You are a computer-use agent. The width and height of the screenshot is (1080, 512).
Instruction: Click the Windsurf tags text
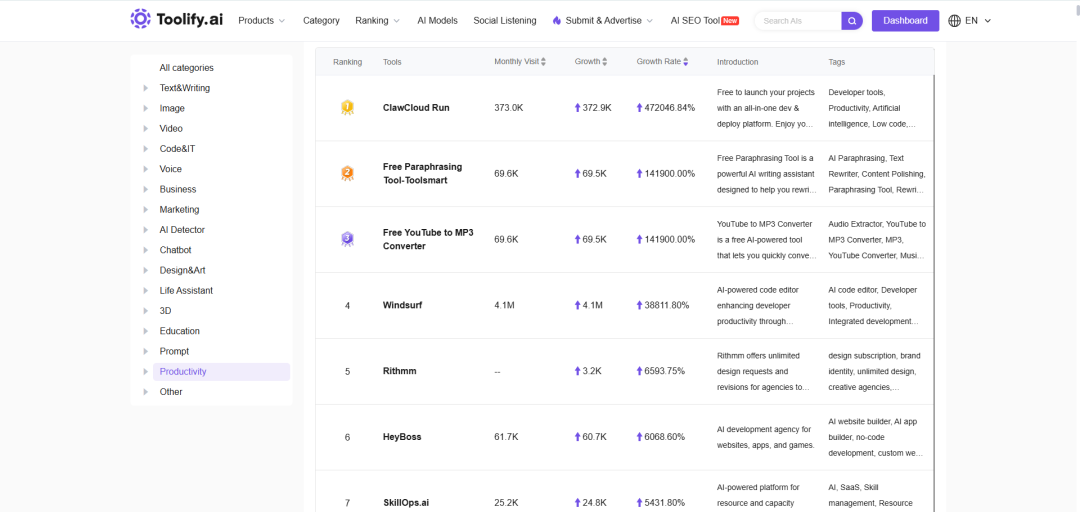pyautogui.click(x=873, y=305)
